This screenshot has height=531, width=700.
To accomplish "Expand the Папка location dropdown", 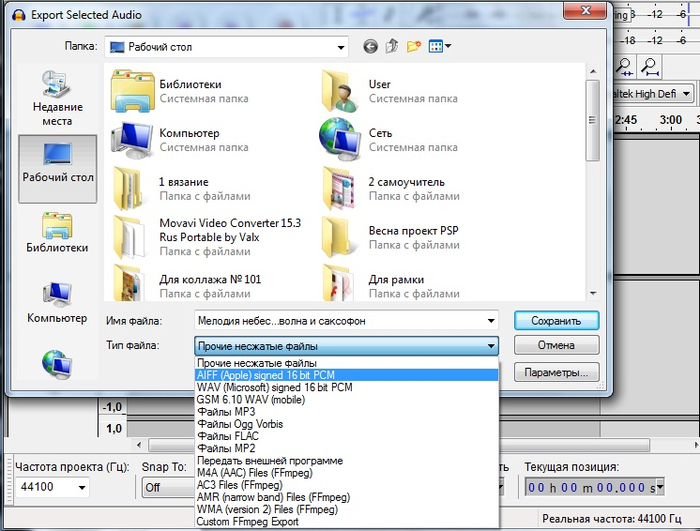I will (x=341, y=47).
